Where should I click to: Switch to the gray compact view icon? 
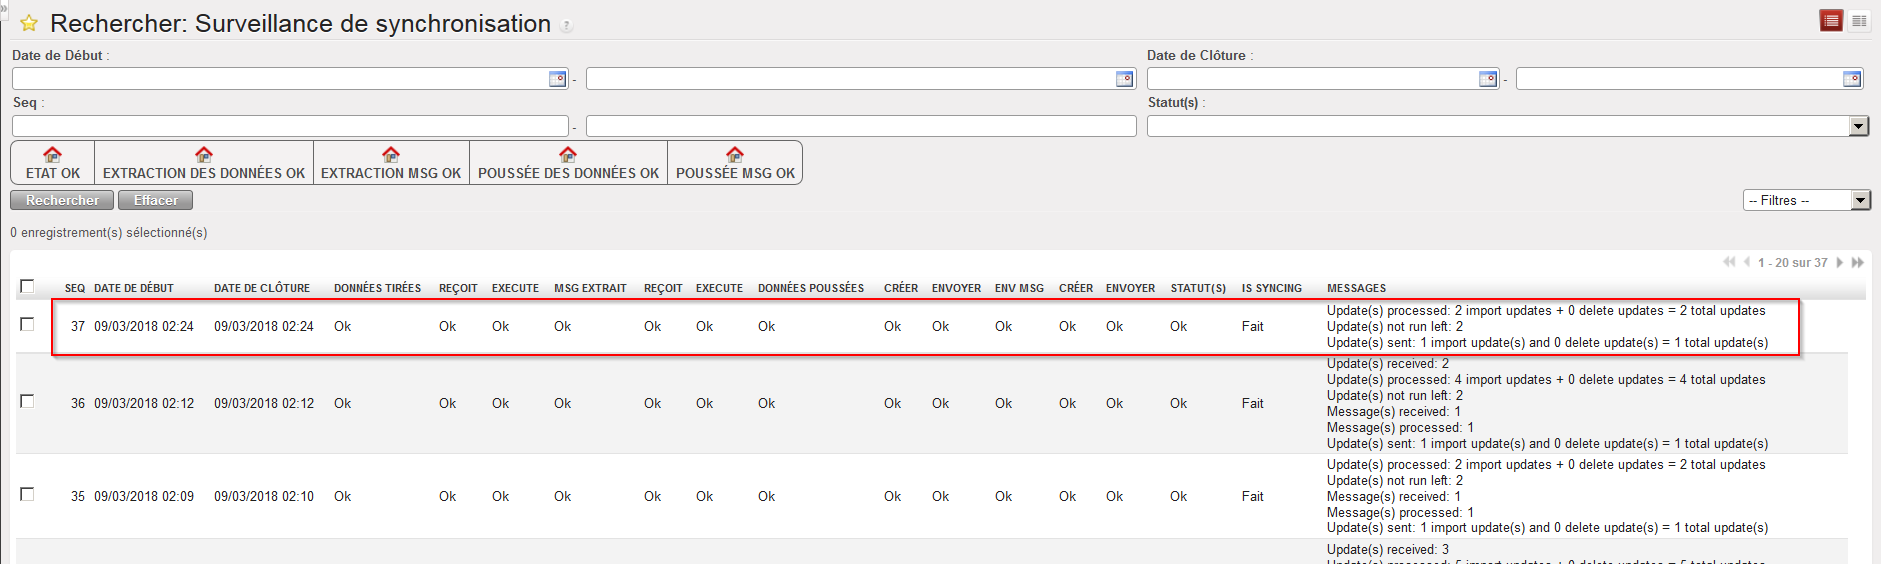click(1859, 21)
